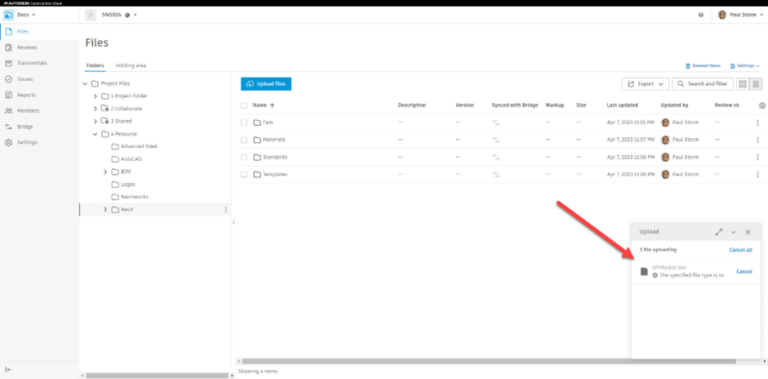Expand the 2 Collaborate folder node
Image resolution: width=768 pixels, height=379 pixels.
pyautogui.click(x=95, y=109)
